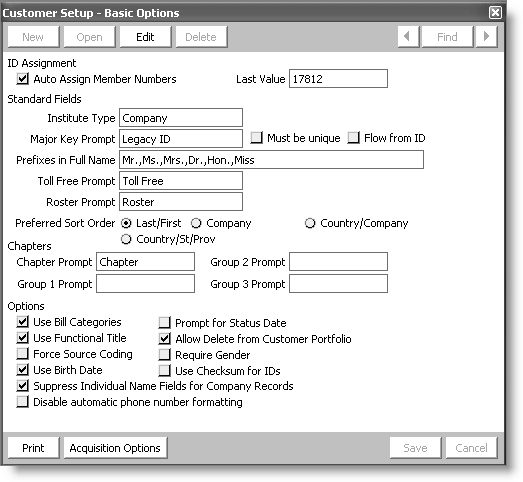Image resolution: width=523 pixels, height=482 pixels.
Task: Toggle Use Birth Date option
Action: pyautogui.click(x=22, y=370)
